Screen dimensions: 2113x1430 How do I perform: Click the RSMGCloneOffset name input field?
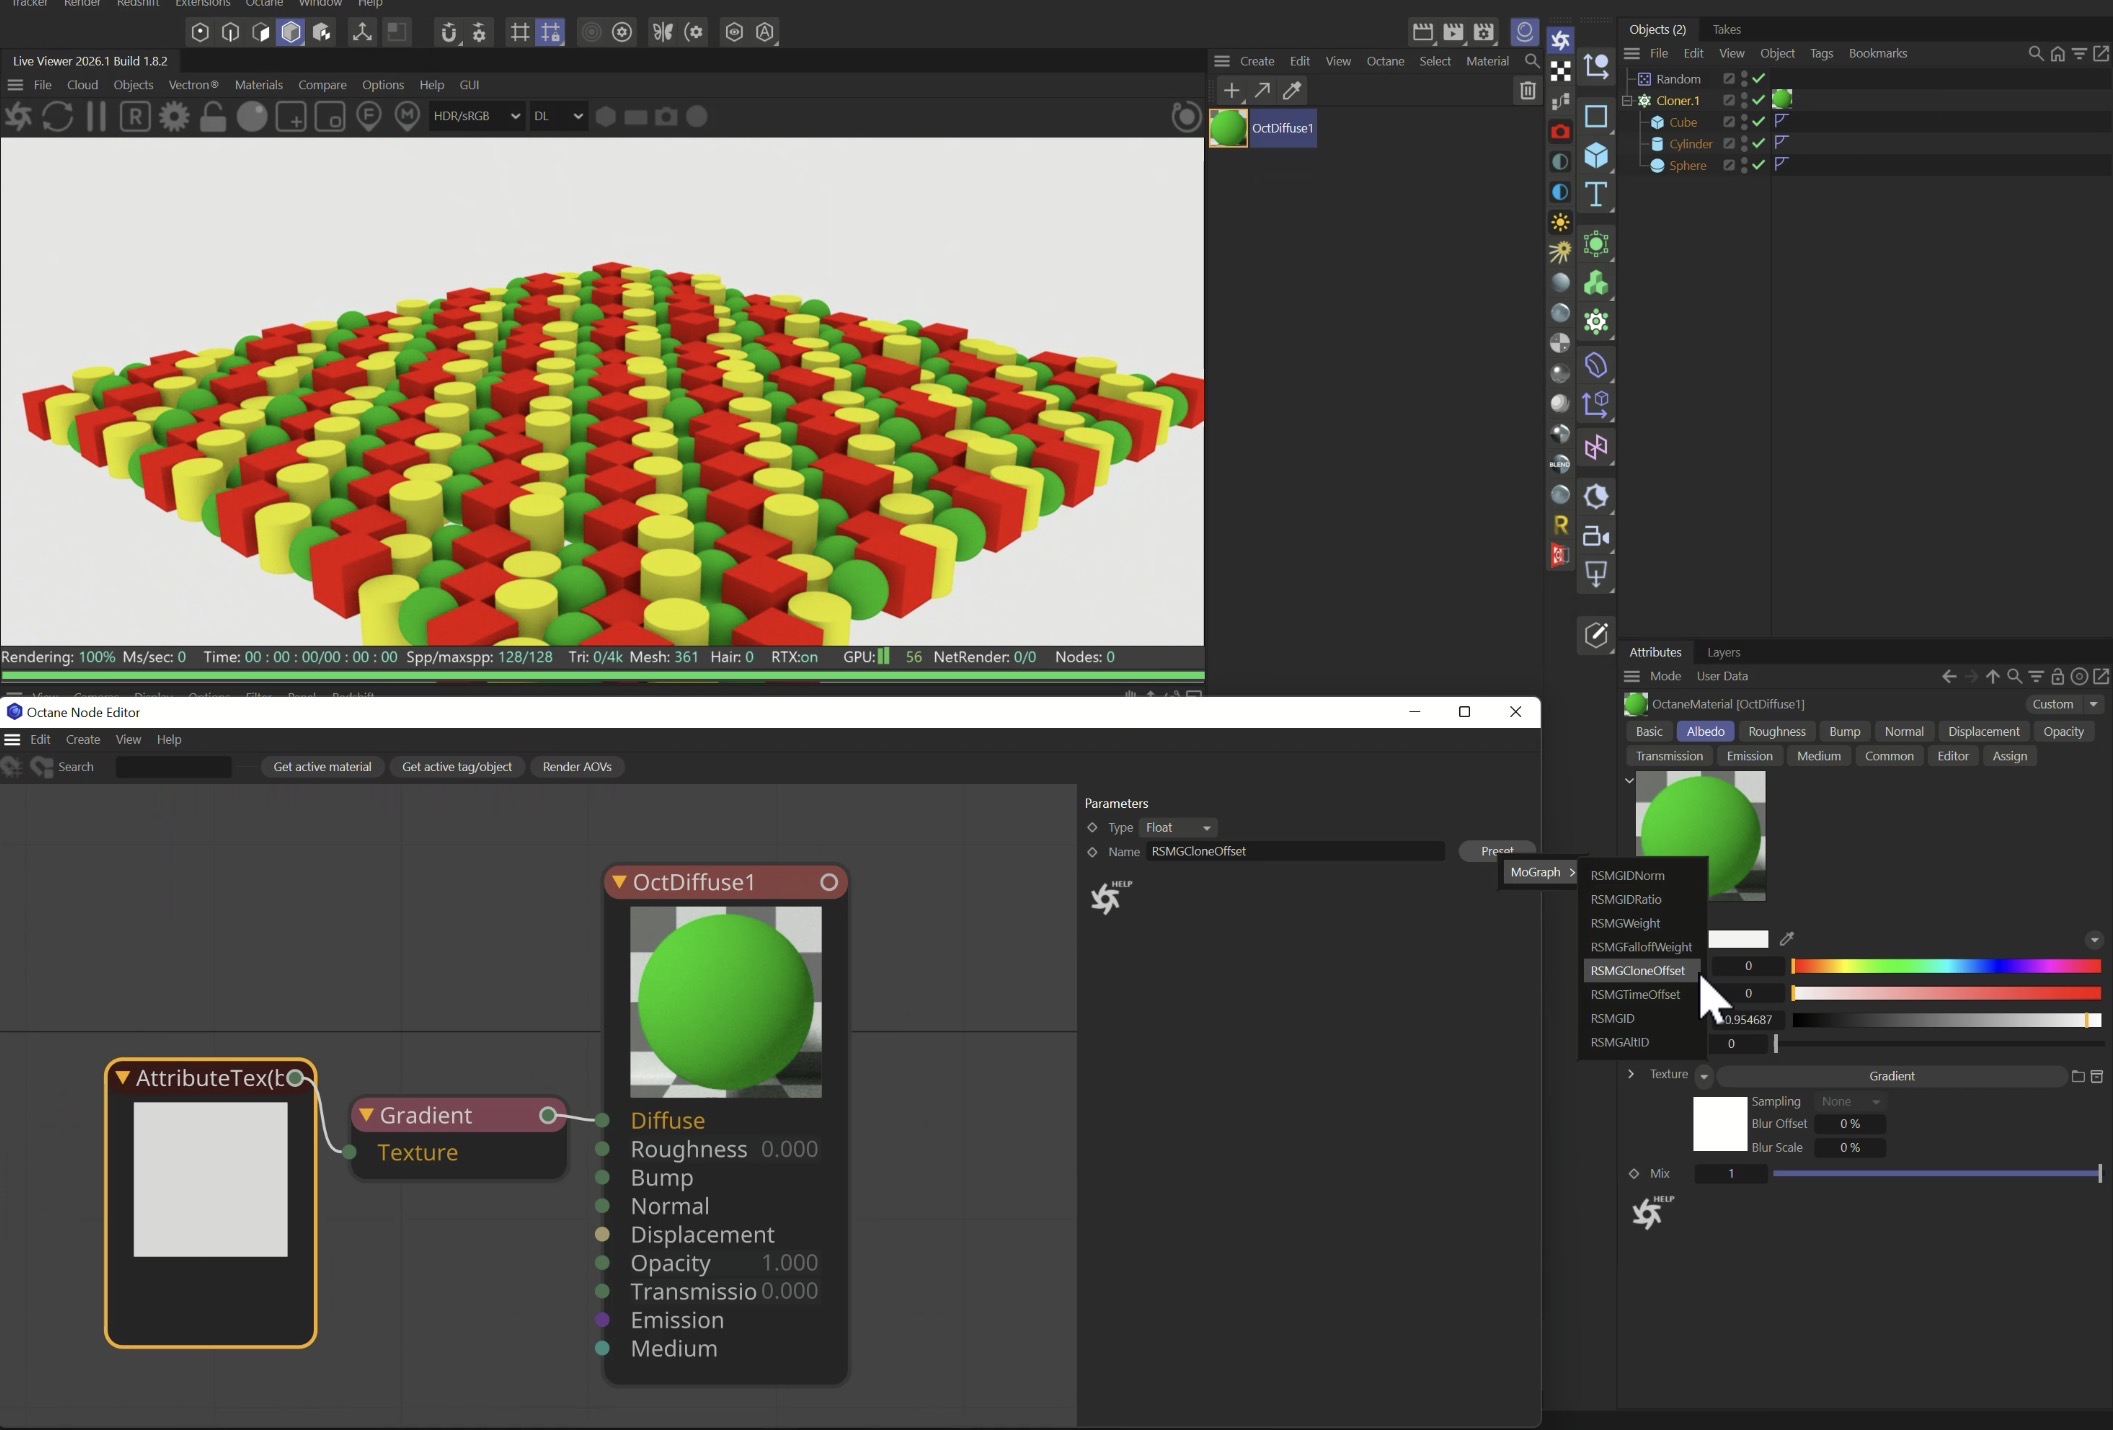tap(1294, 852)
